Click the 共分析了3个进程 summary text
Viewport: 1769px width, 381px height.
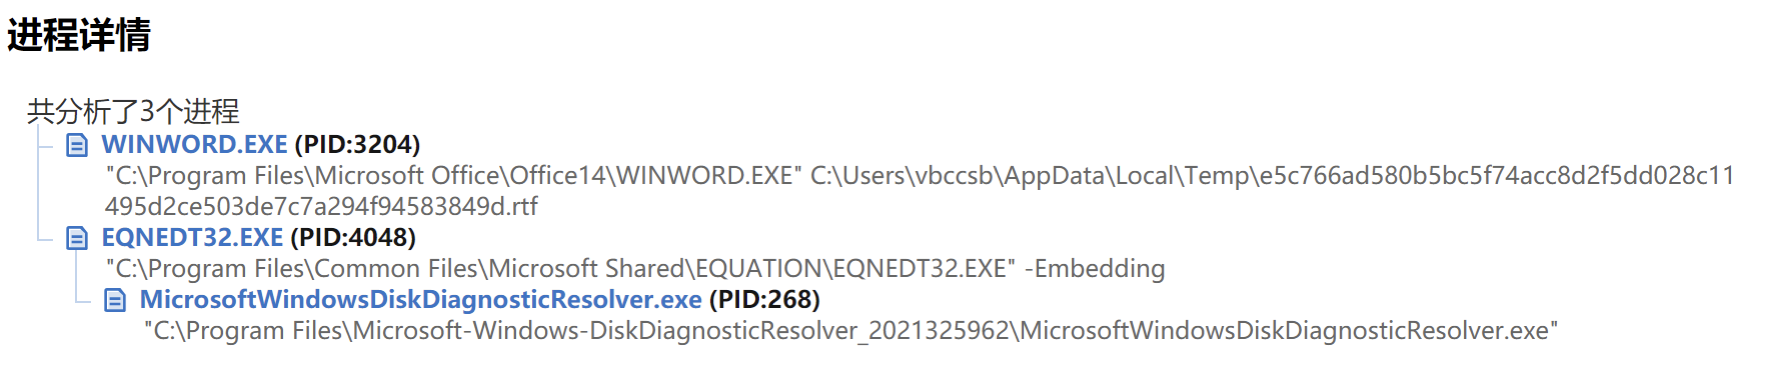click(x=133, y=111)
